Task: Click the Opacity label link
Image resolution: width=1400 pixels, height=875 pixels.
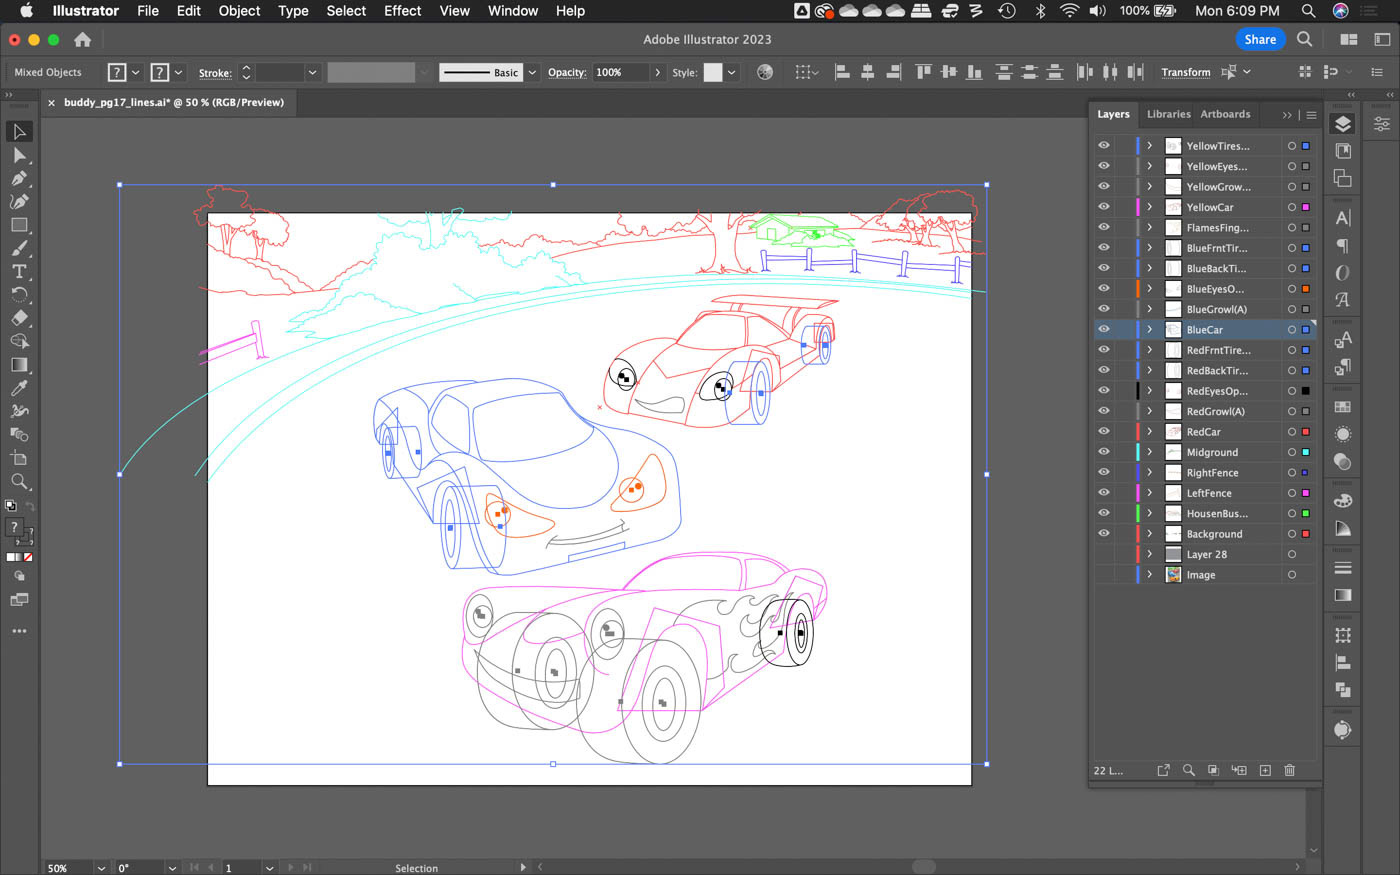Action: 567,72
